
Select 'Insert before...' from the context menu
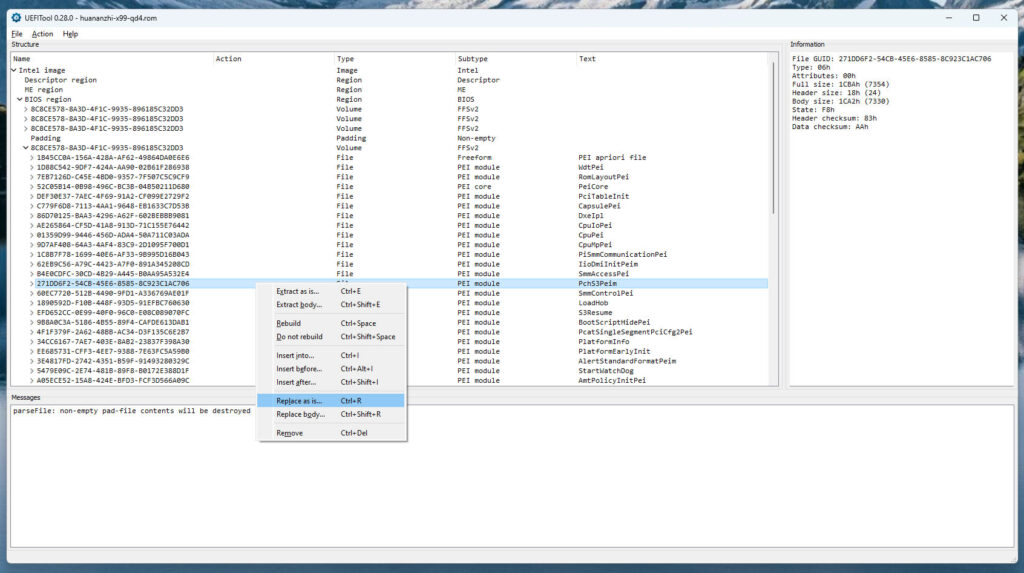299,369
